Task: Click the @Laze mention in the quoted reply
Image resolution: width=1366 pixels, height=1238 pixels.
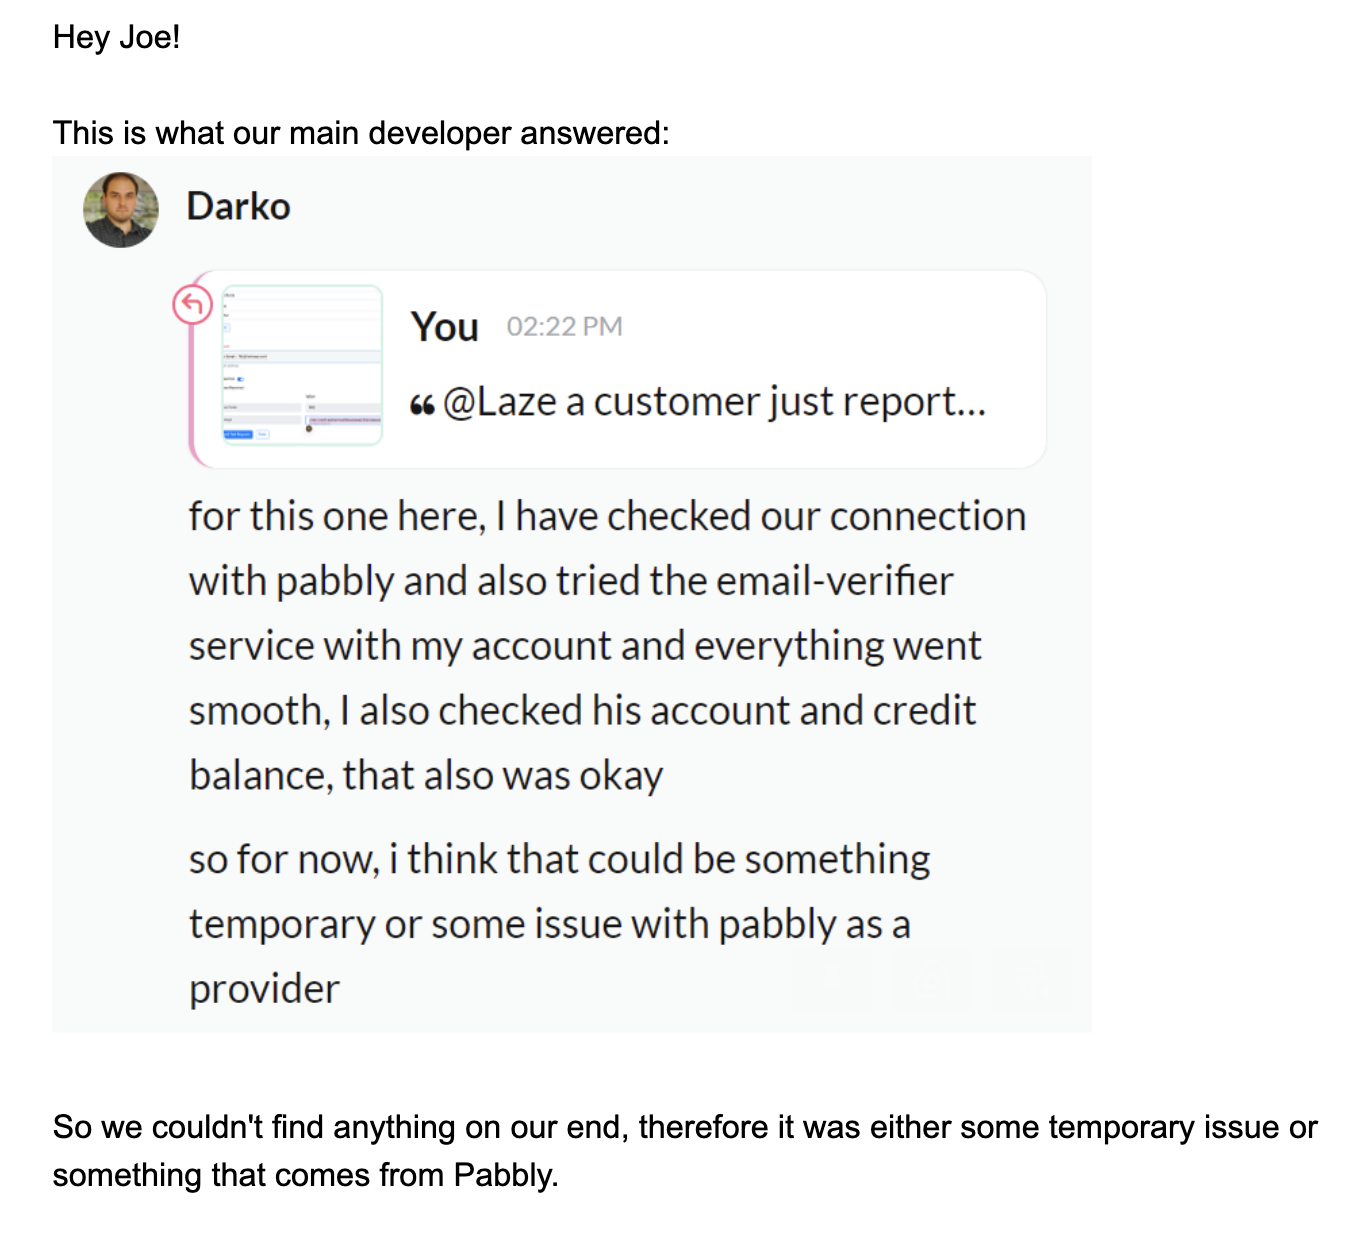Action: (500, 402)
